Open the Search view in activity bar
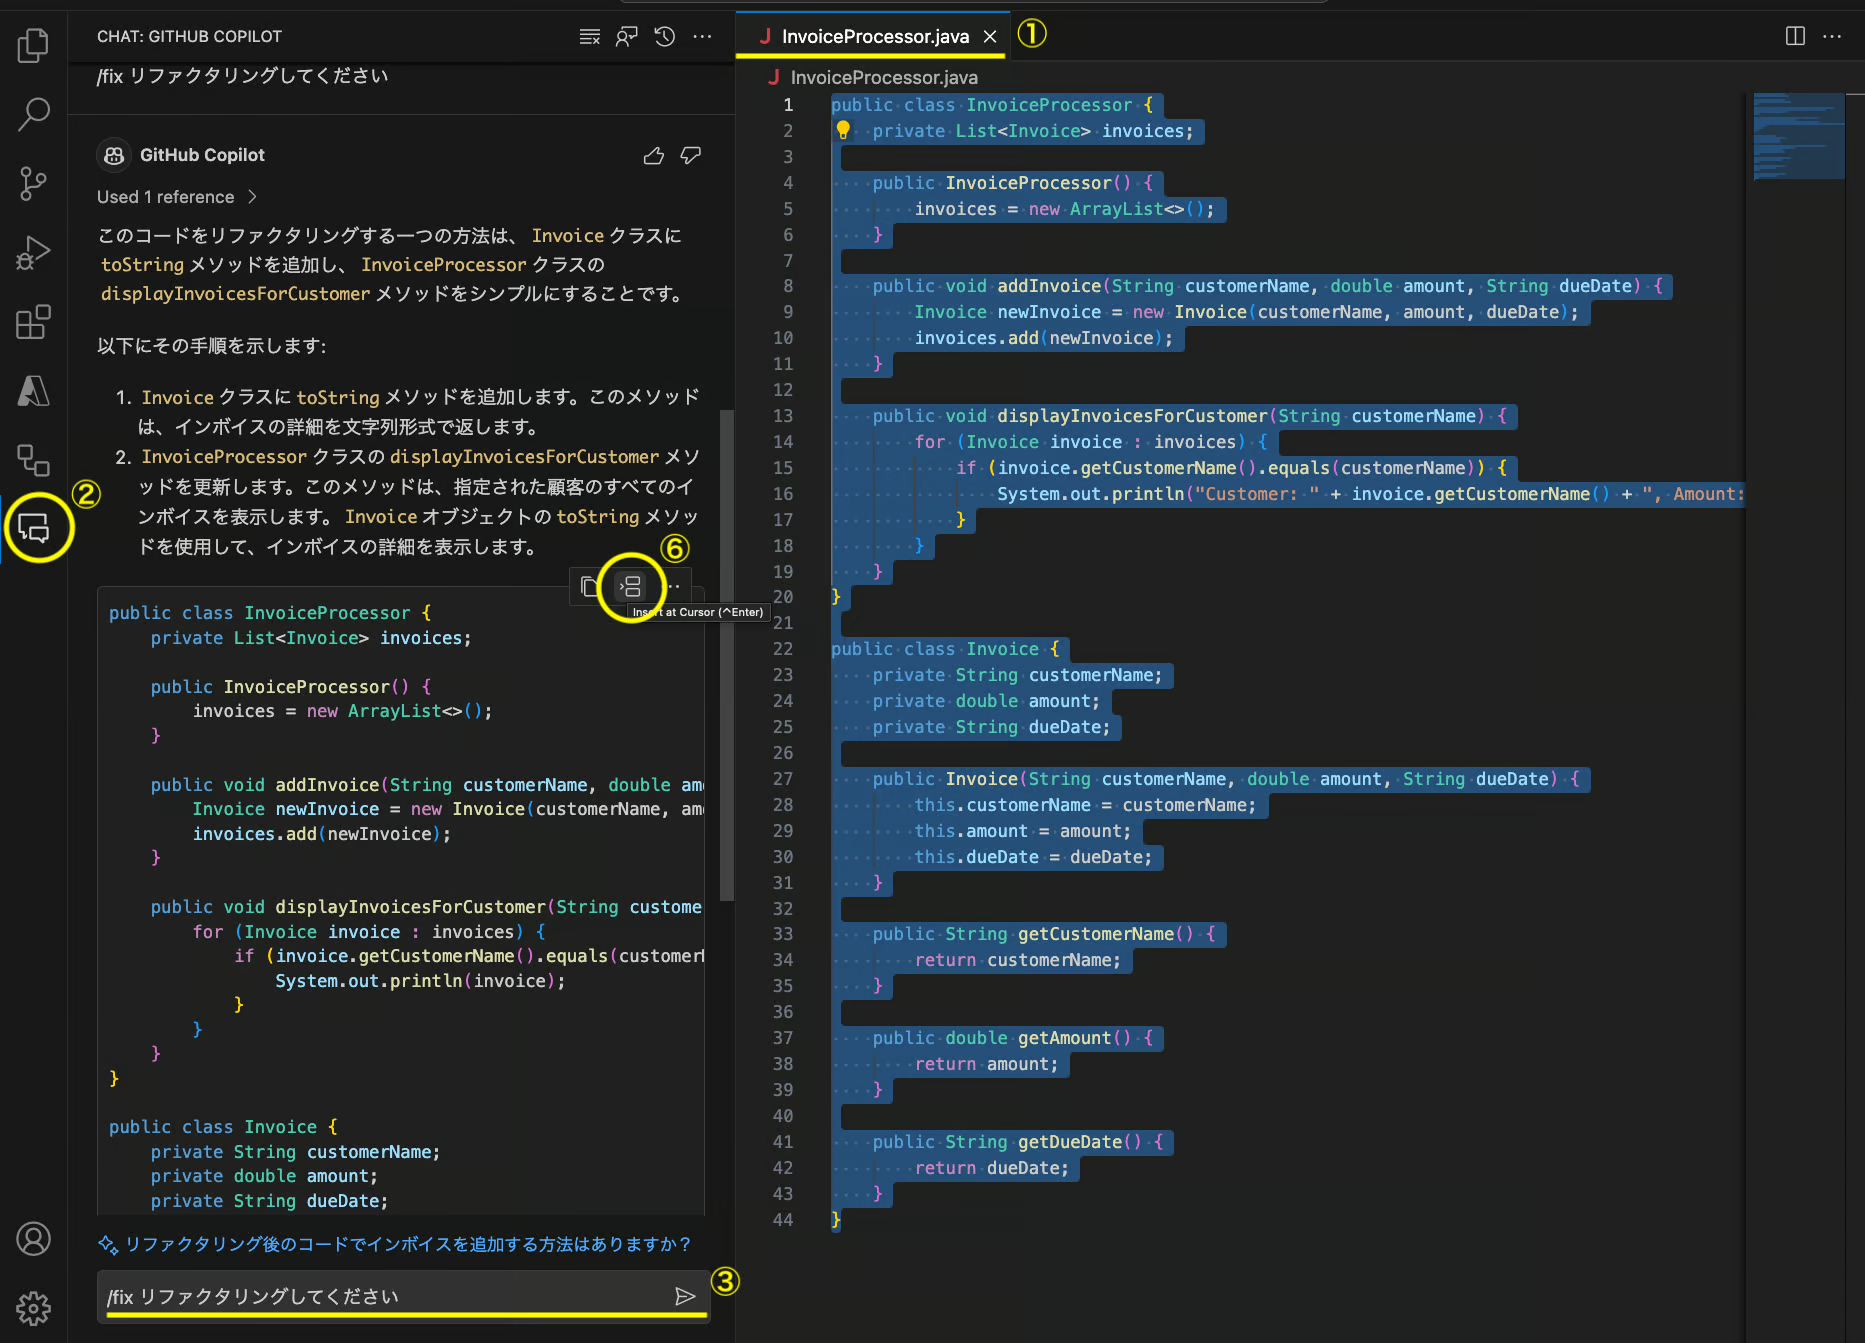The width and height of the screenshot is (1865, 1343). click(x=33, y=114)
